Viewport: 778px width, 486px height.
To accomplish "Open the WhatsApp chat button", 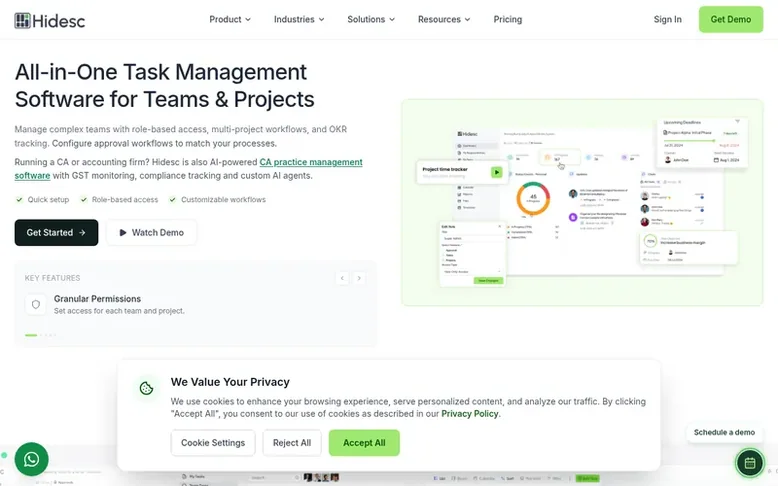I will 31,459.
